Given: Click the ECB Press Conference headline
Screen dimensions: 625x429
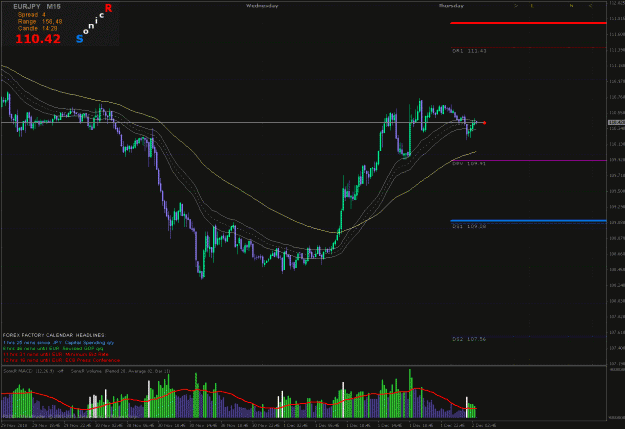Looking at the screenshot, I should (61, 360).
